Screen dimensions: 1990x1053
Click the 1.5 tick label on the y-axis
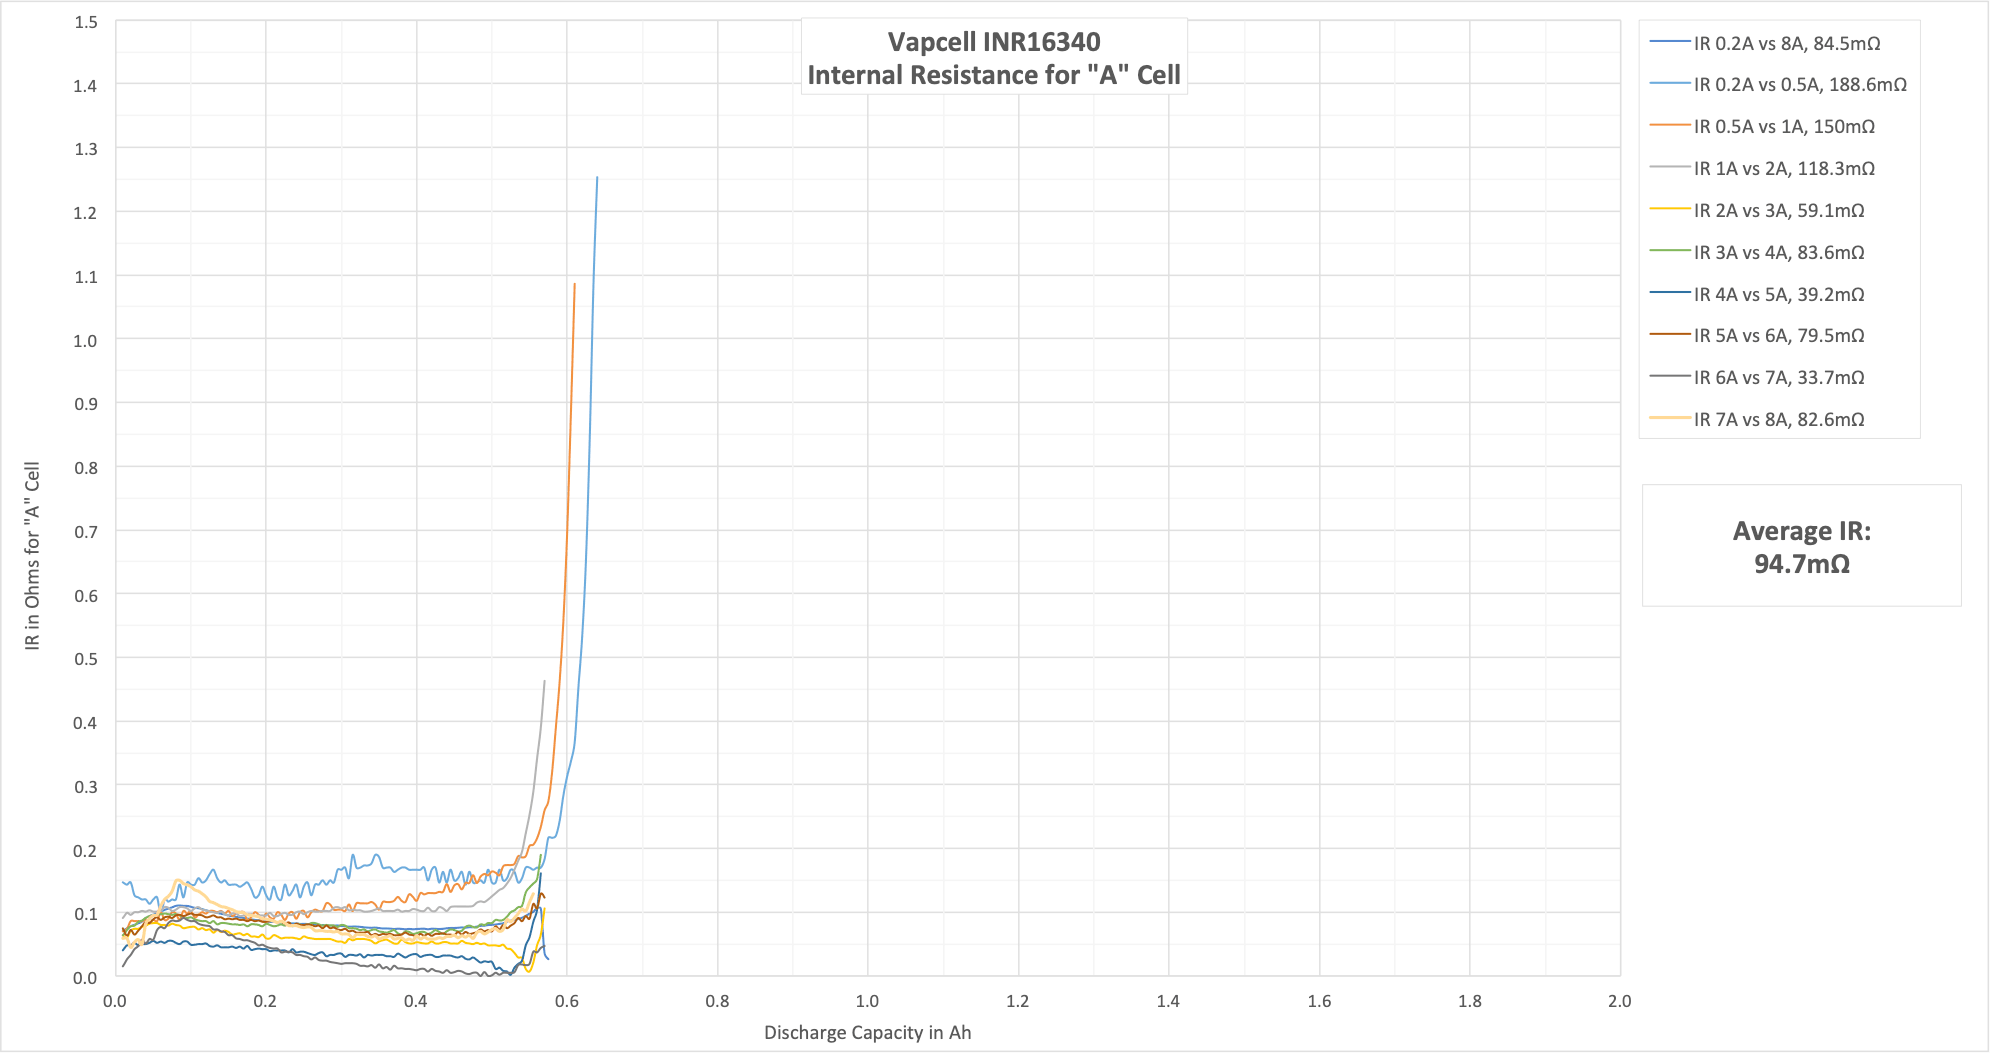85,22
